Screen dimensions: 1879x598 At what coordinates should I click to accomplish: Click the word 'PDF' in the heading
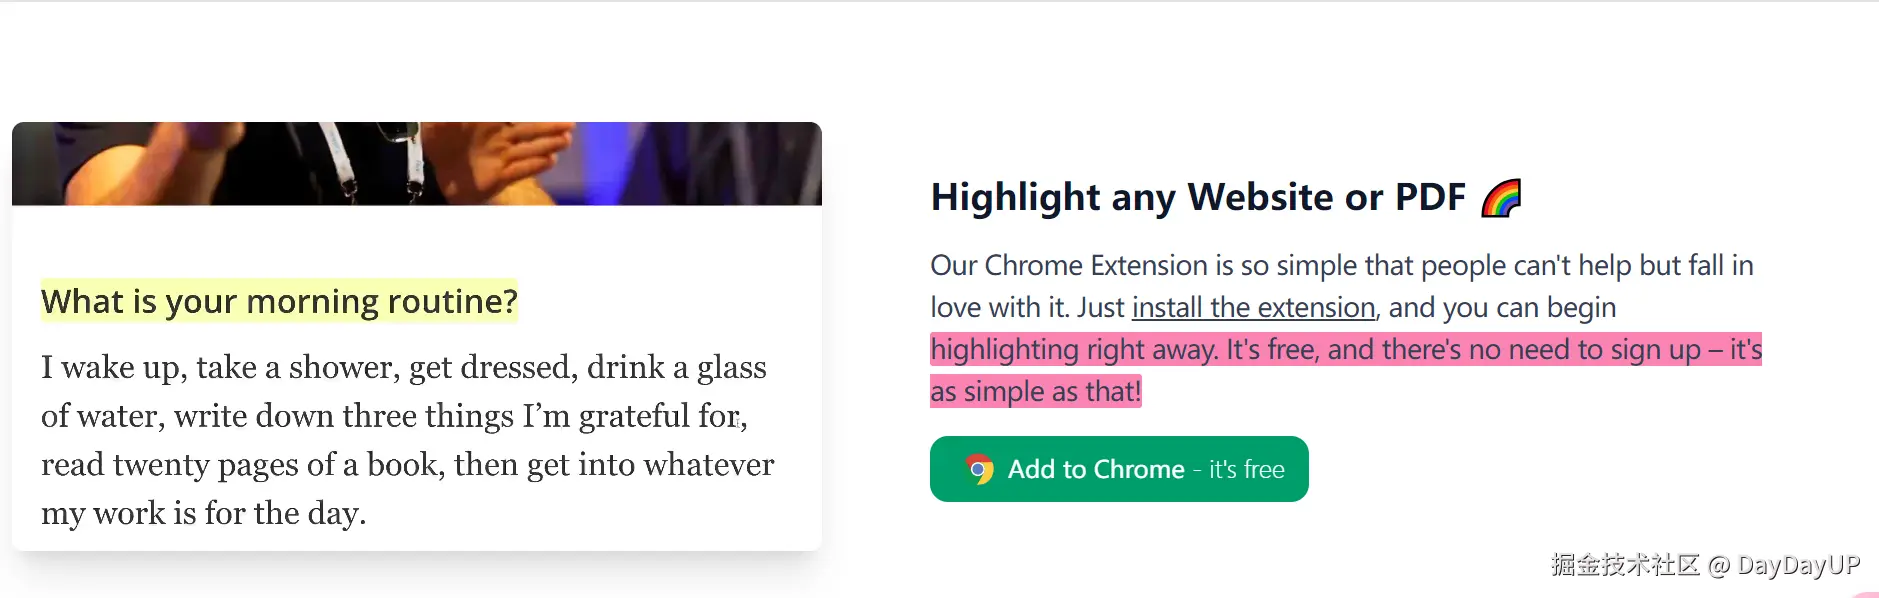point(1430,197)
